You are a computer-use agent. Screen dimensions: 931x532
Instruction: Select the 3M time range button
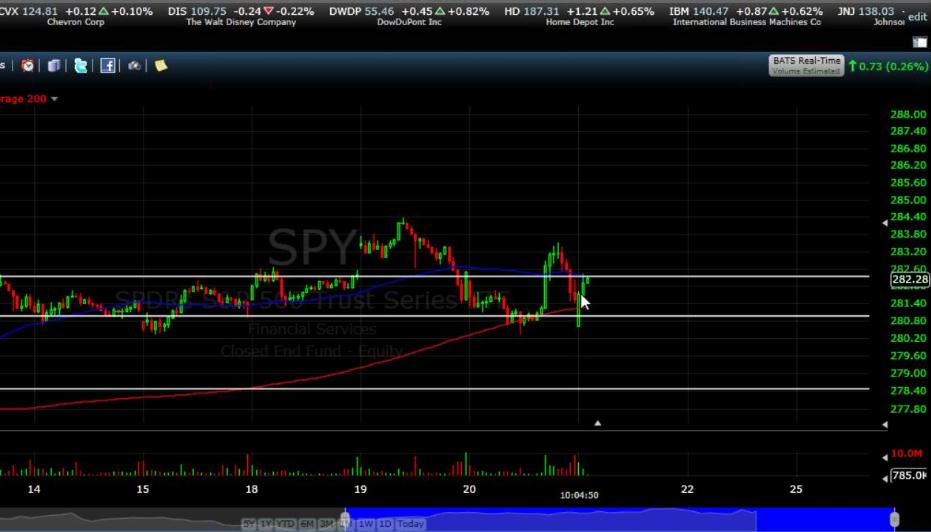(x=326, y=524)
